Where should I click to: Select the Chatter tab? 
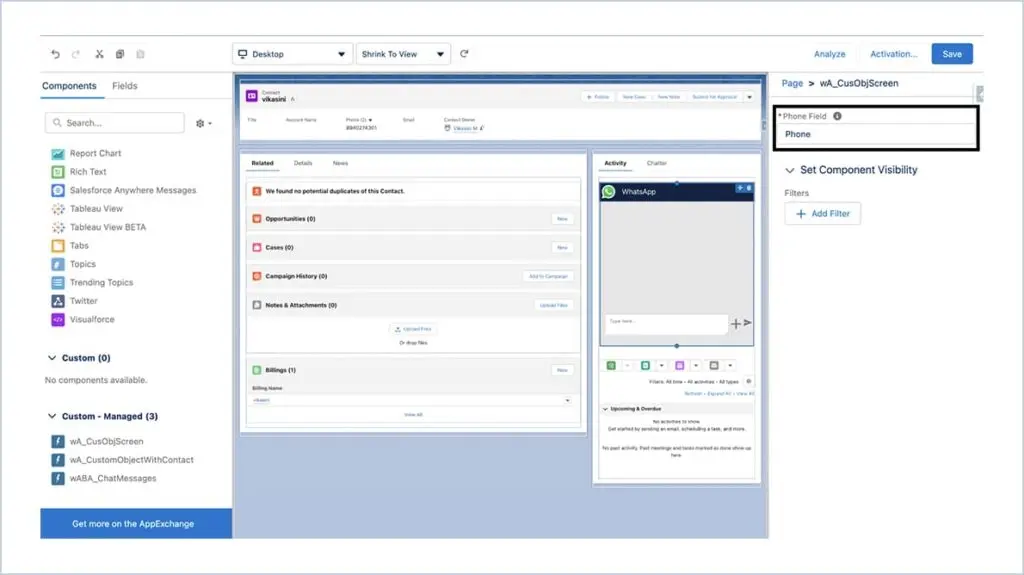point(657,163)
